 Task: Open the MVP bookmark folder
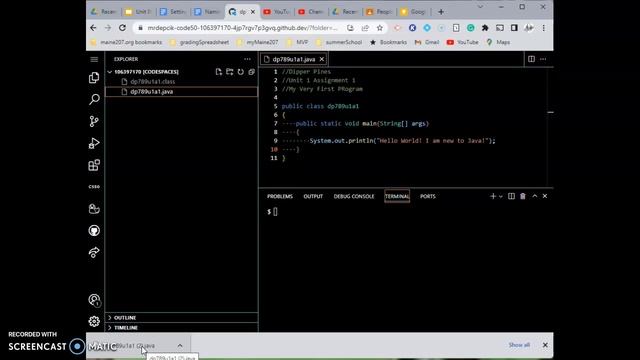point(297,42)
